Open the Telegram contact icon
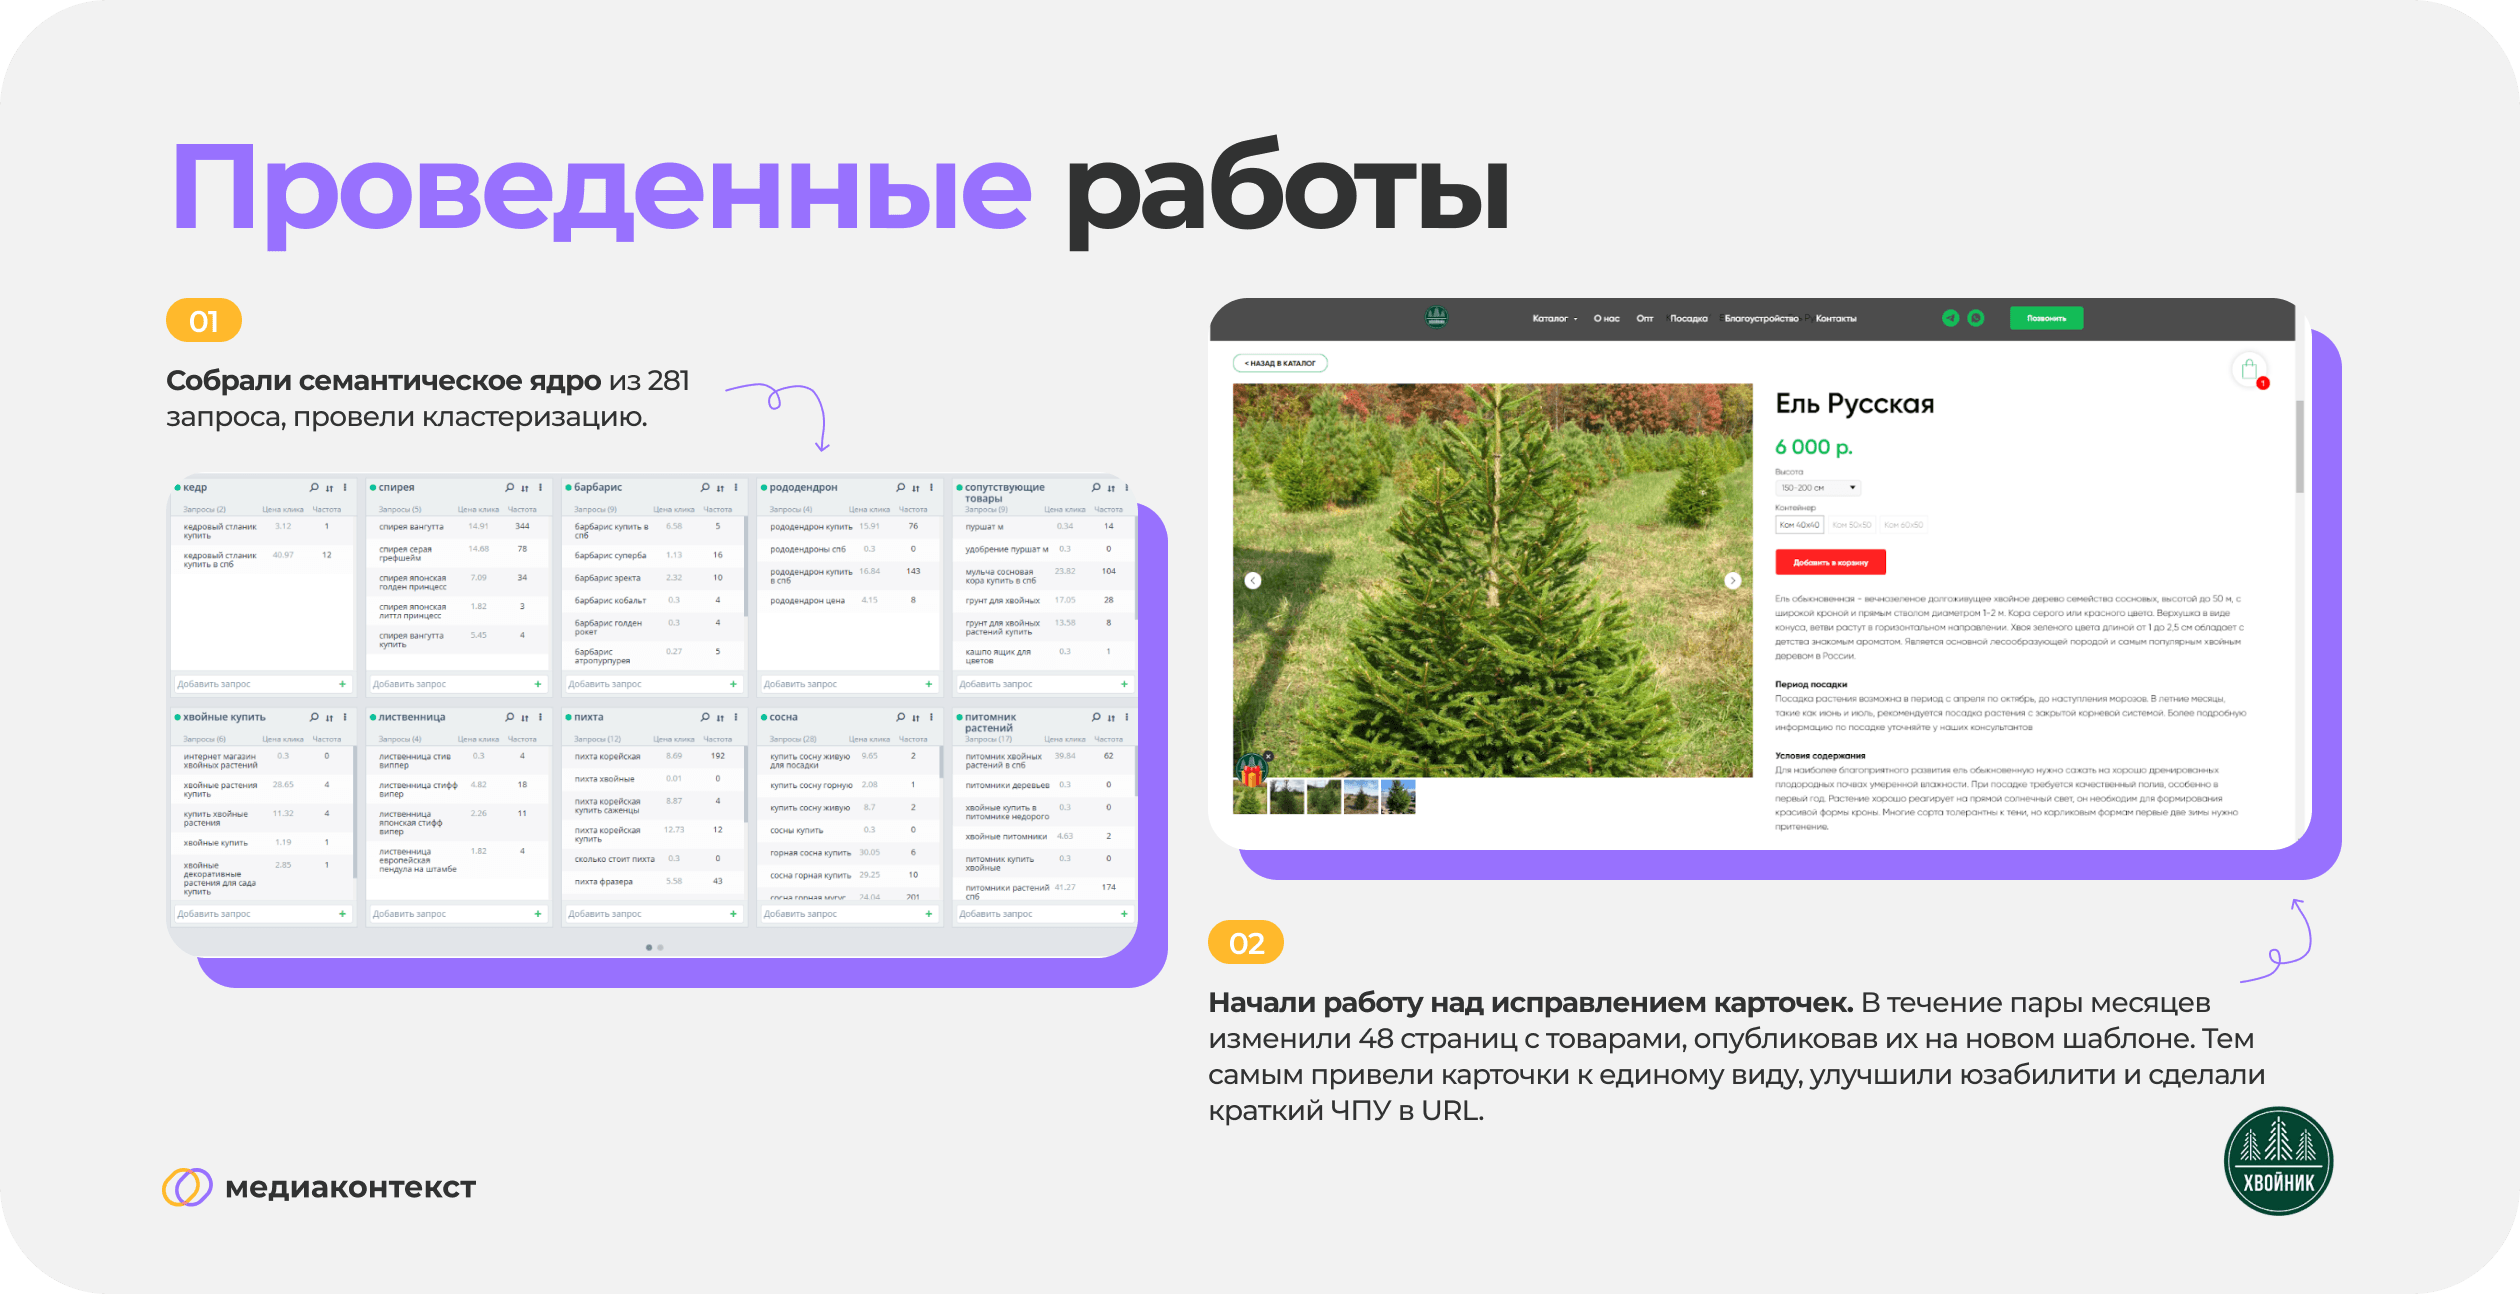The height and width of the screenshot is (1294, 2520). pos(1950,318)
